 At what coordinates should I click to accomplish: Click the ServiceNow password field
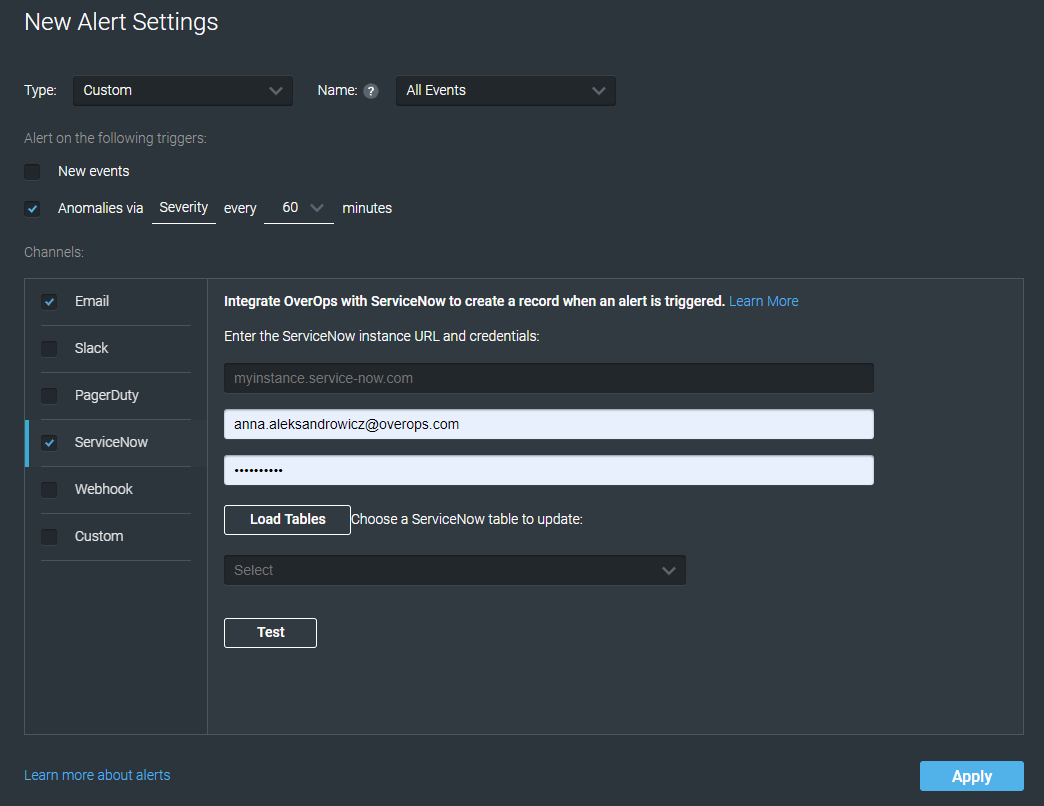pos(549,470)
